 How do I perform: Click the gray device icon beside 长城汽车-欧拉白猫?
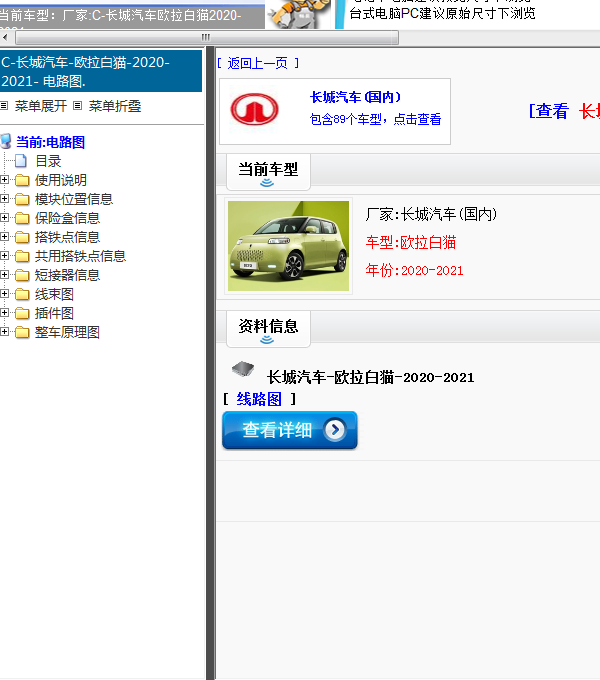(243, 369)
